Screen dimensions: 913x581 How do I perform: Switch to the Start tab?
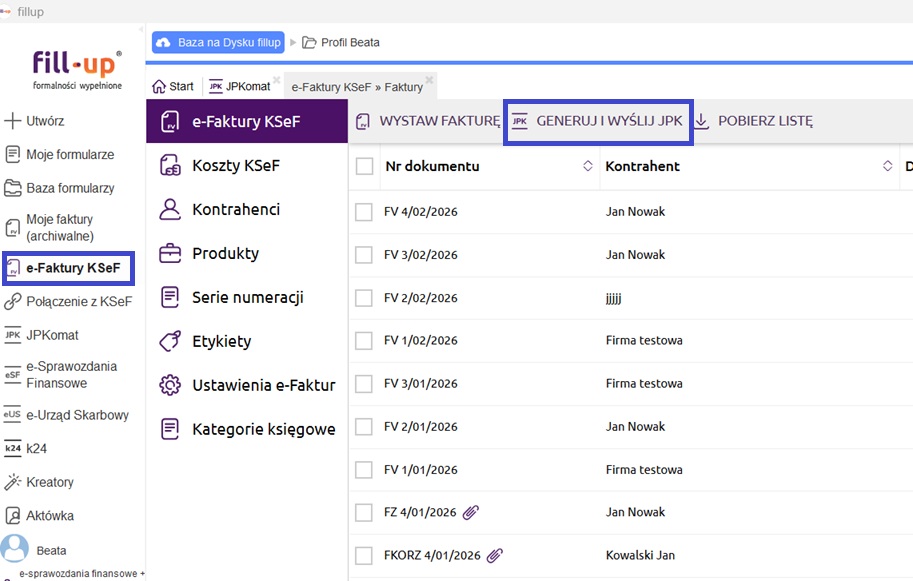[173, 87]
